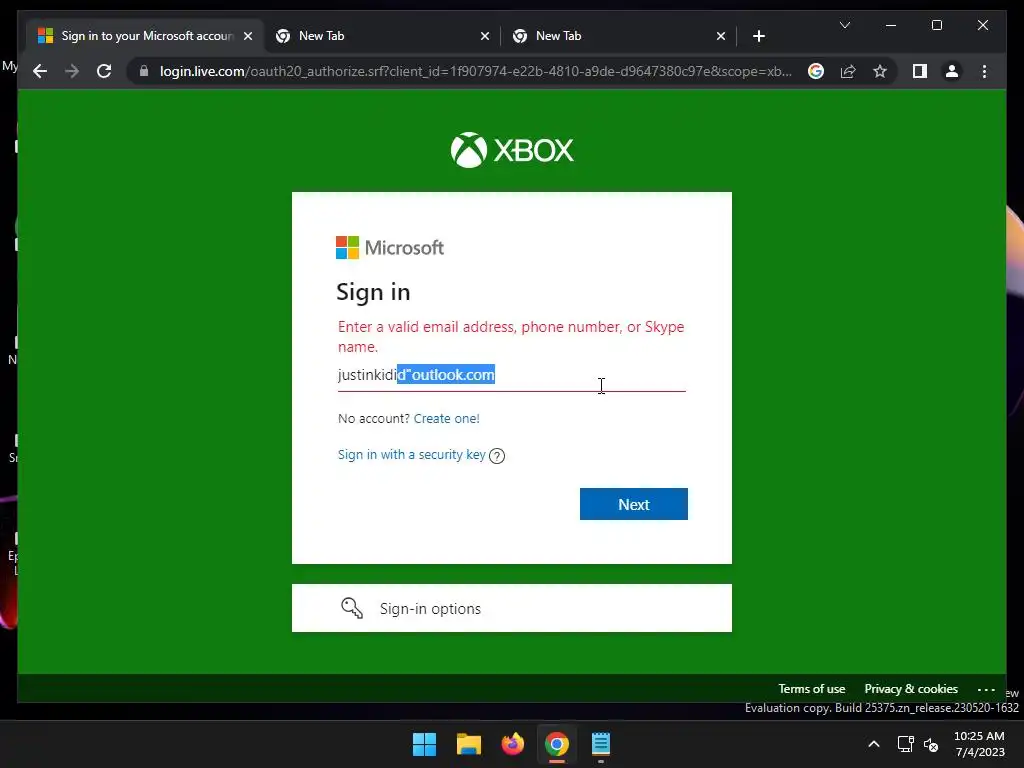Open the Windows Start menu
The width and height of the screenshot is (1024, 768).
[x=424, y=744]
